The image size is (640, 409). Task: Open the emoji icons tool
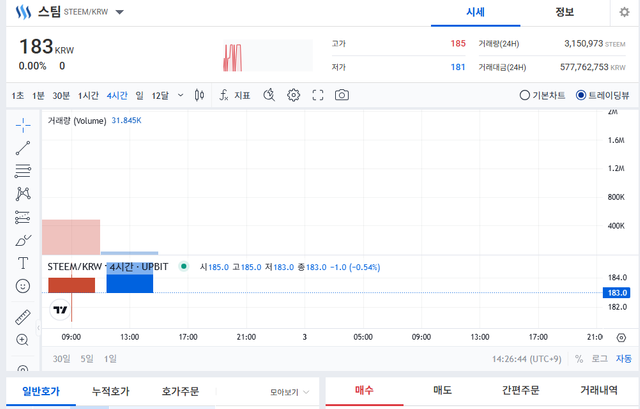coord(23,286)
